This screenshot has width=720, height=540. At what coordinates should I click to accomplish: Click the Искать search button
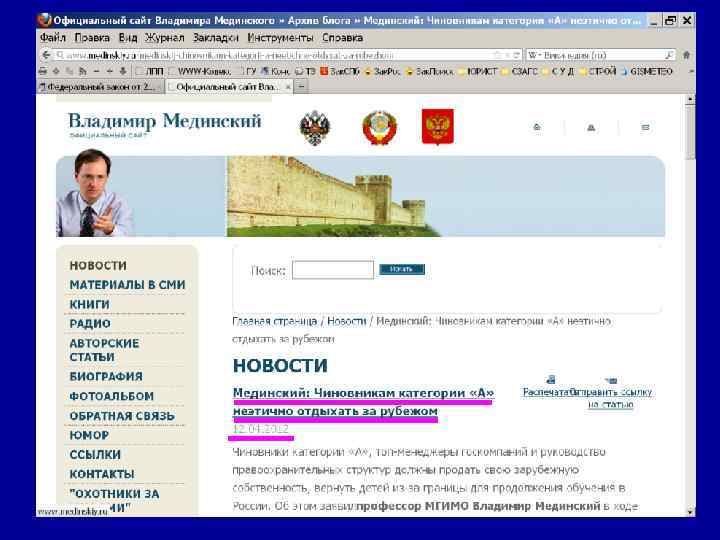pos(402,269)
